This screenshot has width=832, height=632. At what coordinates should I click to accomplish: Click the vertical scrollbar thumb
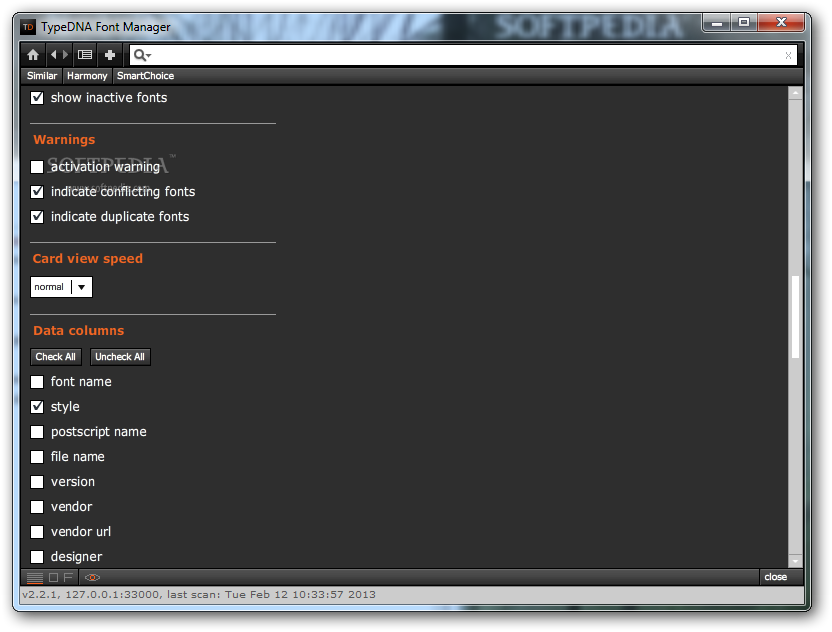point(795,317)
